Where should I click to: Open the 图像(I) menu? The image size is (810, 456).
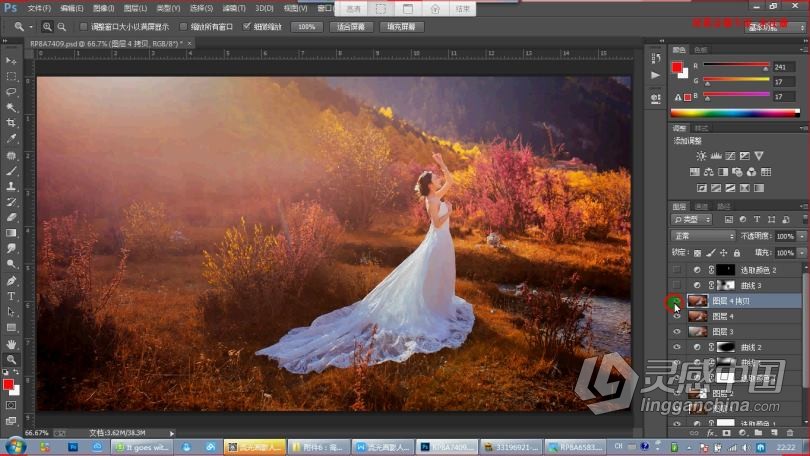[104, 8]
